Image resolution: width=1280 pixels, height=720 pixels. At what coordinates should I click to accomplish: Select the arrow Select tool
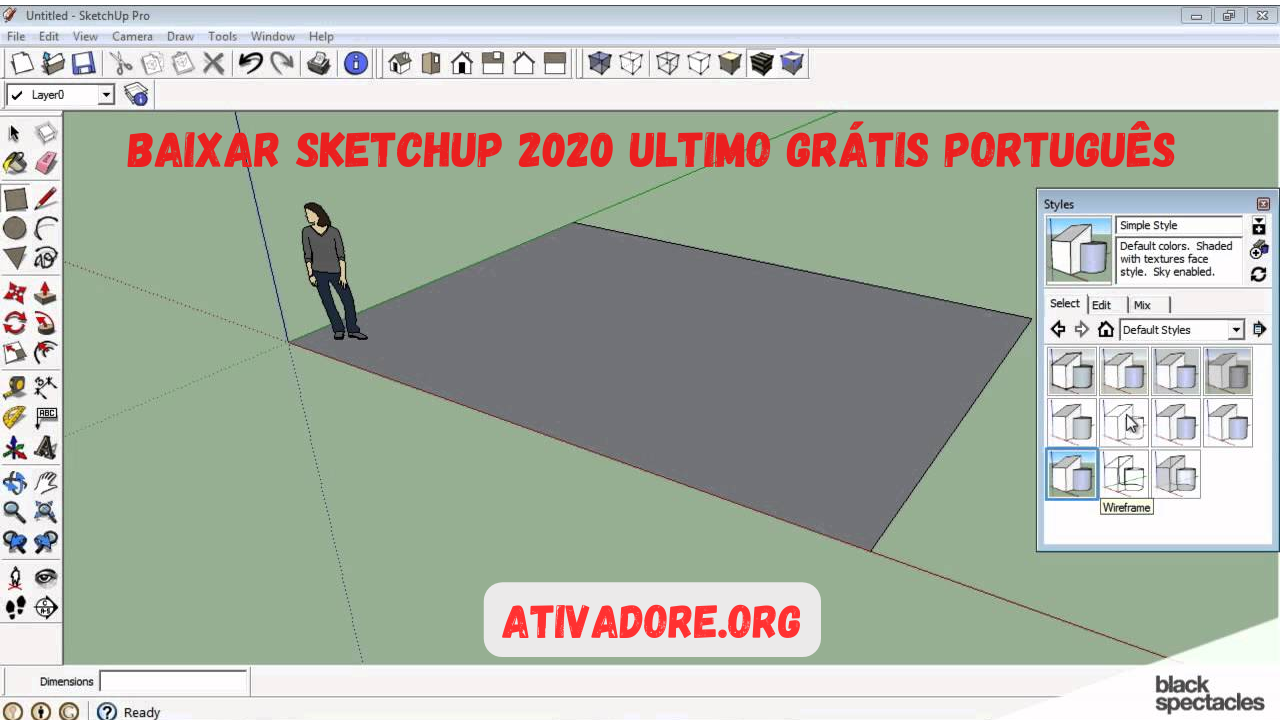[x=15, y=133]
